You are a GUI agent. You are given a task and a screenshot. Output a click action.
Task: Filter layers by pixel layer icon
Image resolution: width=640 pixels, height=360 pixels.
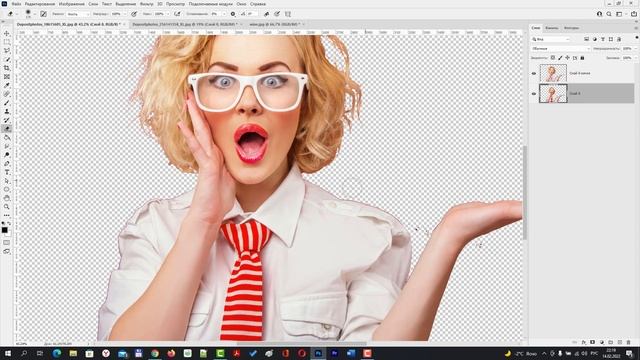[587, 39]
